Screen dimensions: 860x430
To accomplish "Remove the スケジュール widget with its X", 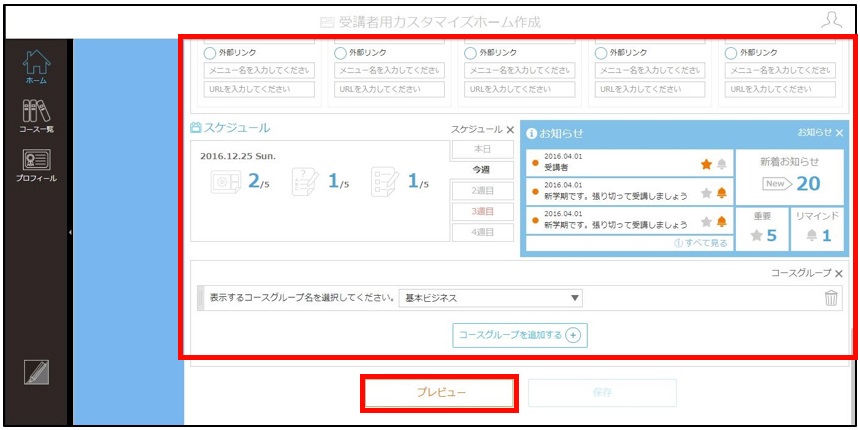I will [x=510, y=130].
